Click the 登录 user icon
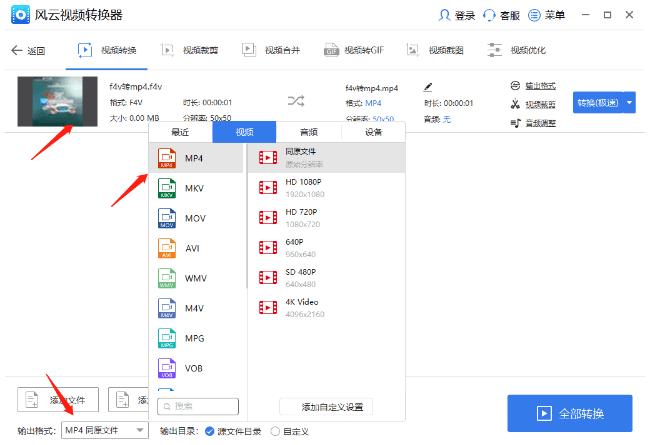 444,15
